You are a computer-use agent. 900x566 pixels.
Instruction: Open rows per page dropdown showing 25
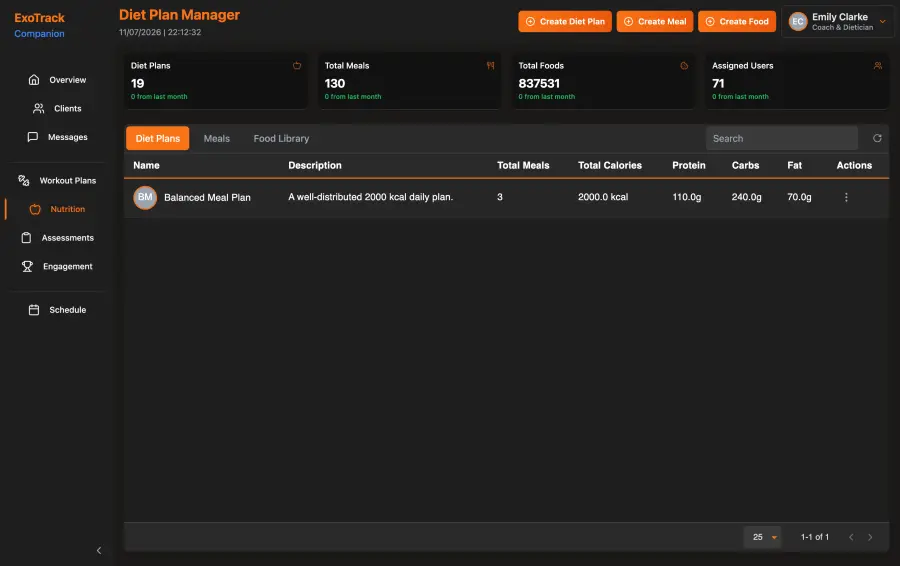[762, 537]
